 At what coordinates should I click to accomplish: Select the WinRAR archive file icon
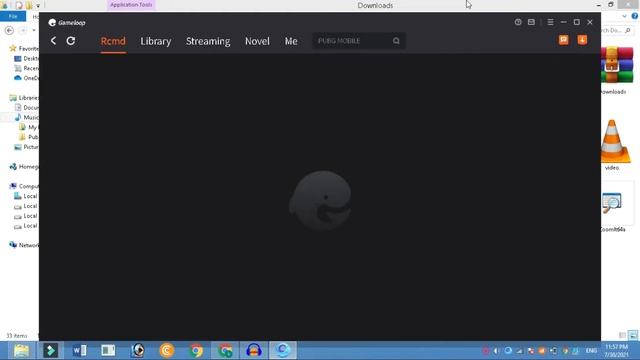point(617,65)
